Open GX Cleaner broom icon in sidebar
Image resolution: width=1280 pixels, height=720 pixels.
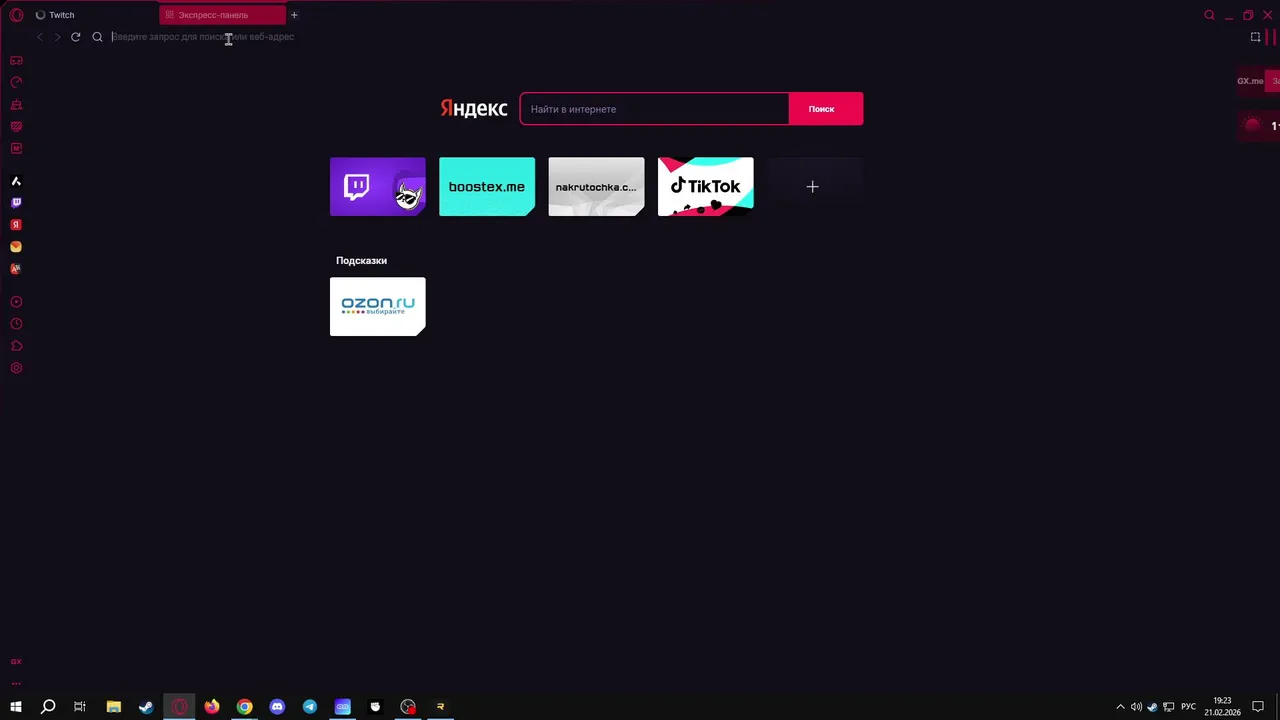[x=16, y=104]
